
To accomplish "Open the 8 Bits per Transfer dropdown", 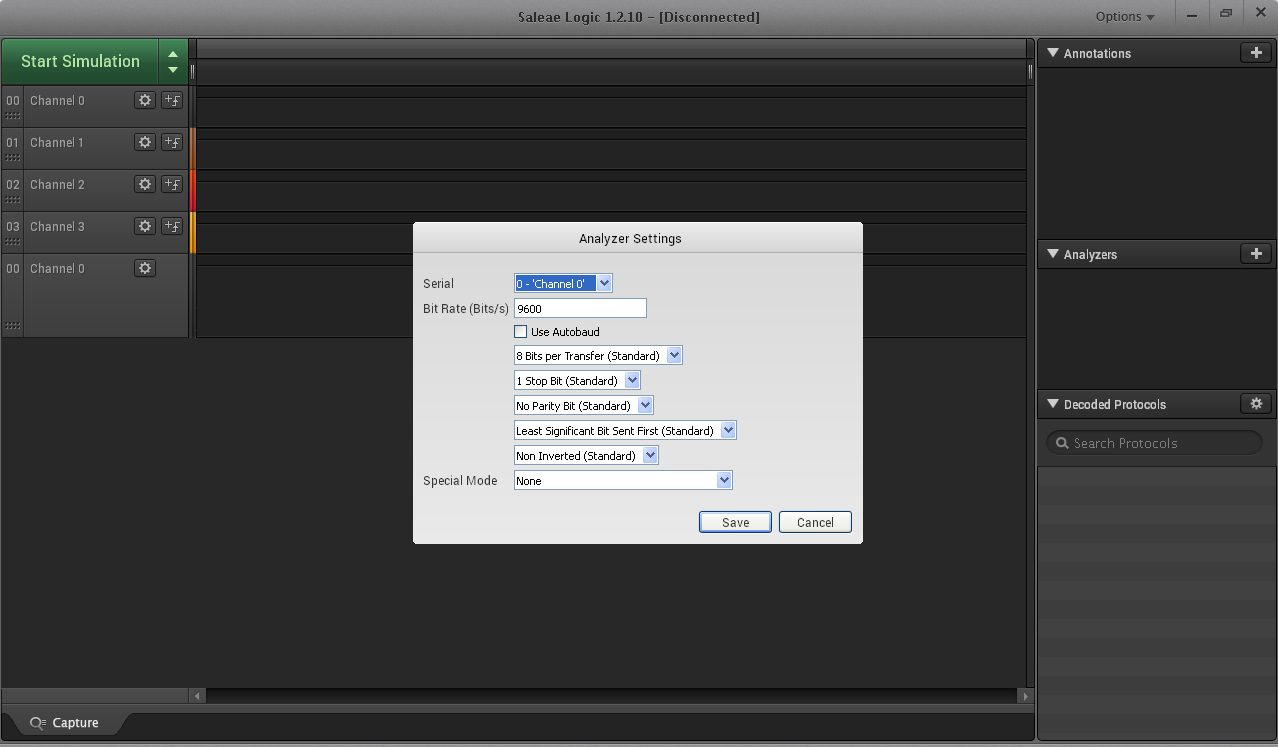I will tap(598, 356).
